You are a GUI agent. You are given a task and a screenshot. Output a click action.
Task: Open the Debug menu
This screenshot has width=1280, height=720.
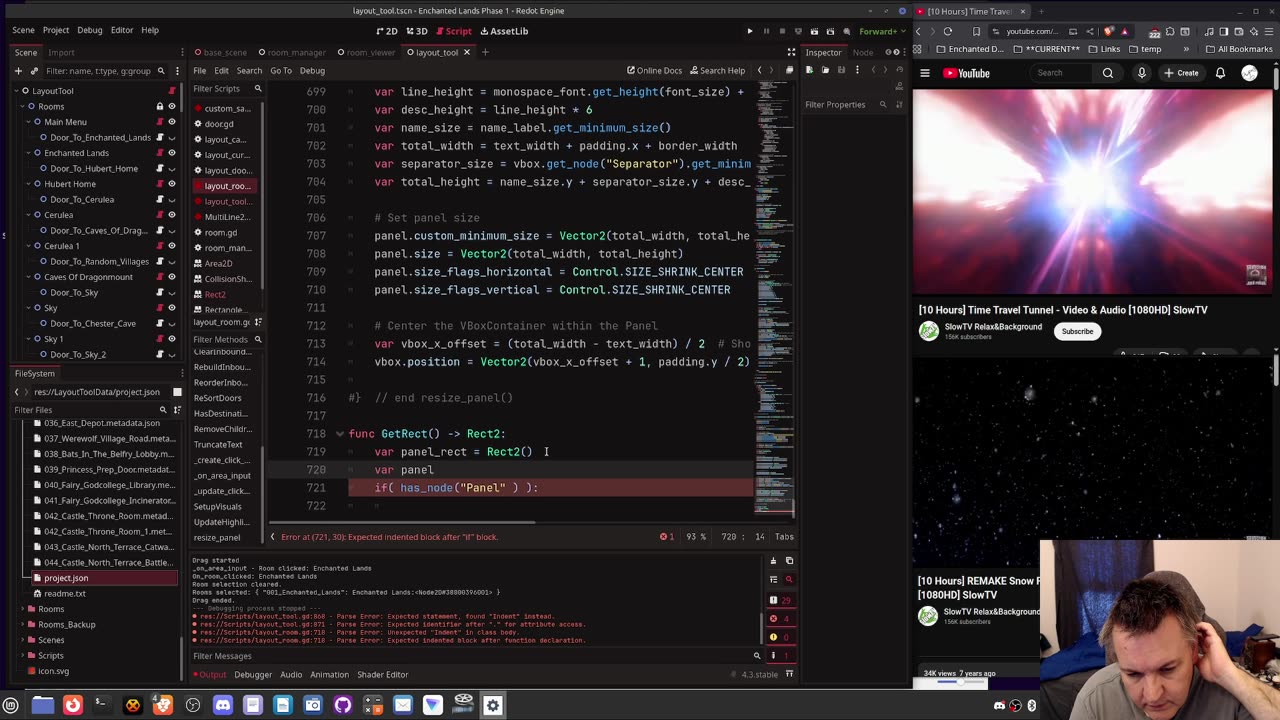tap(89, 30)
